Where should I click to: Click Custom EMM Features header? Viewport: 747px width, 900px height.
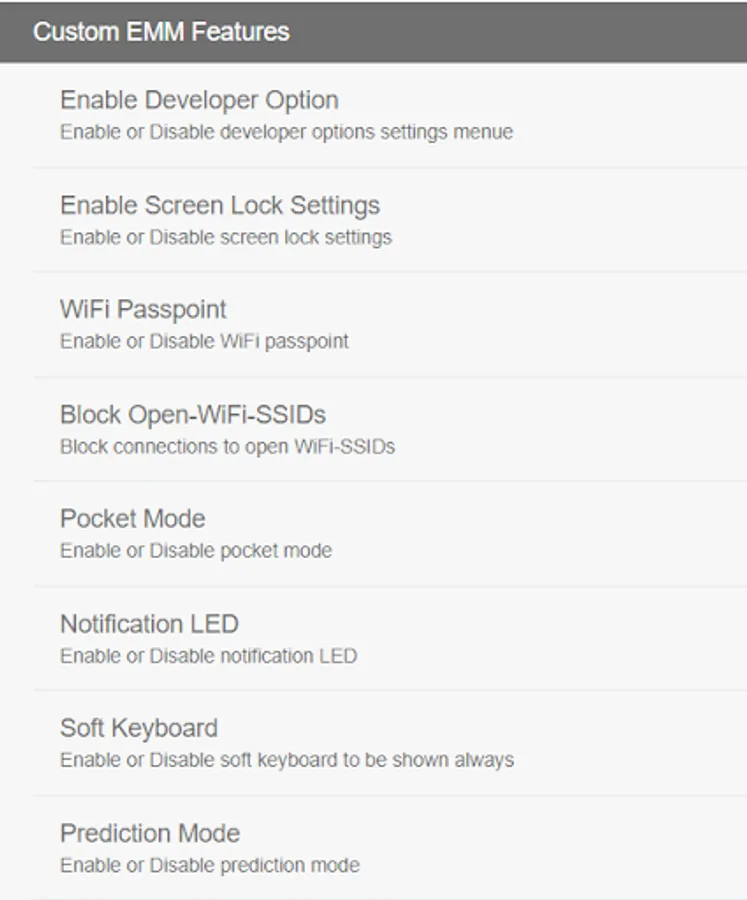point(373,32)
